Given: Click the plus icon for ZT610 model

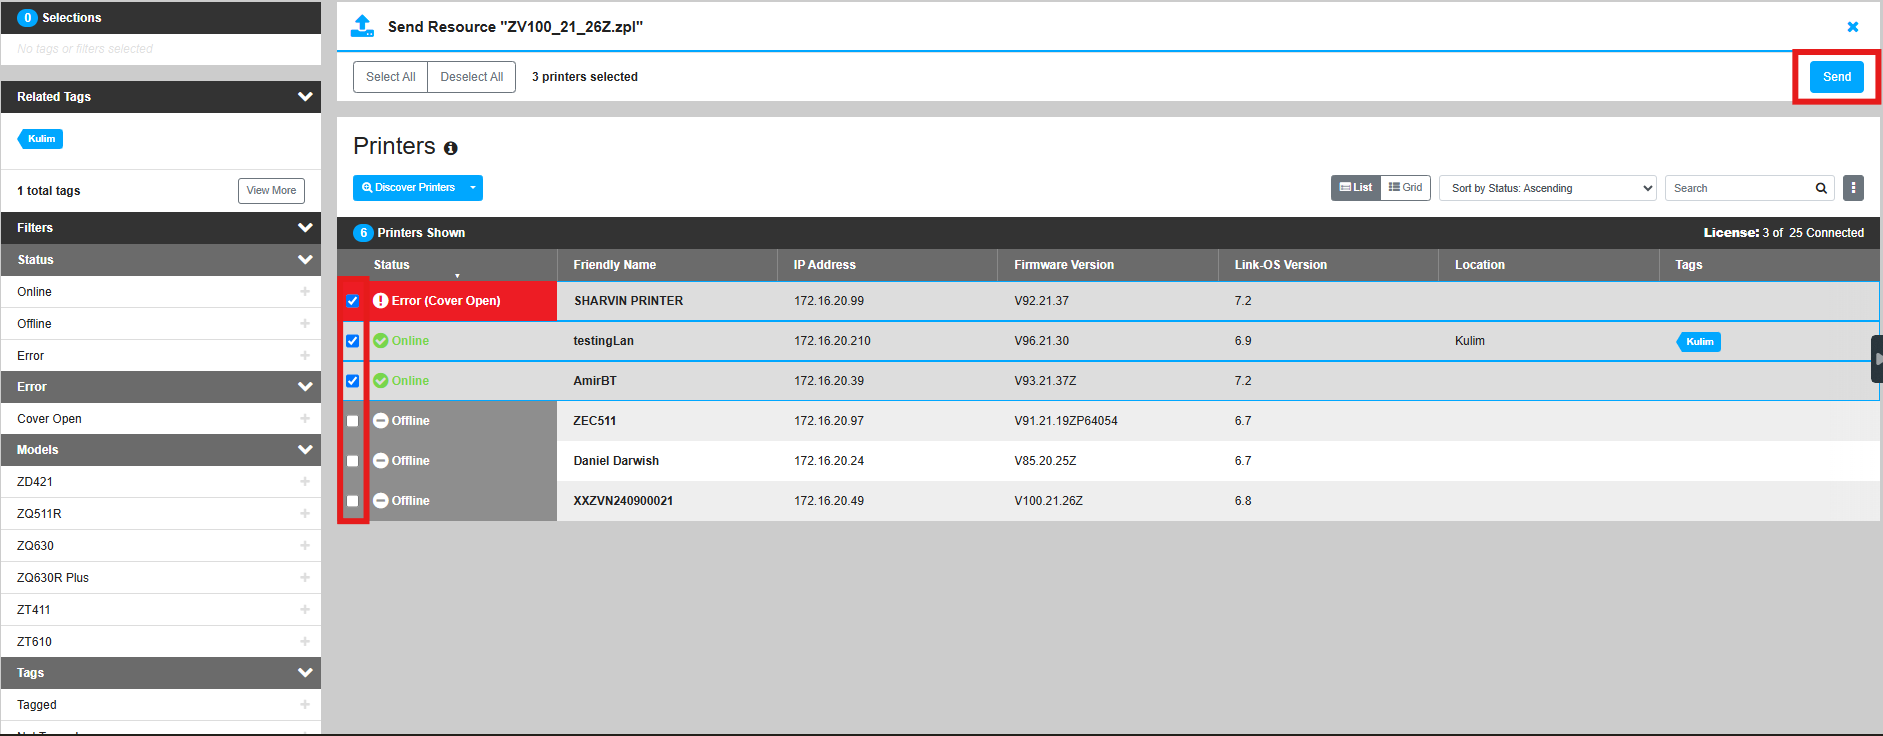Looking at the screenshot, I should pos(305,642).
